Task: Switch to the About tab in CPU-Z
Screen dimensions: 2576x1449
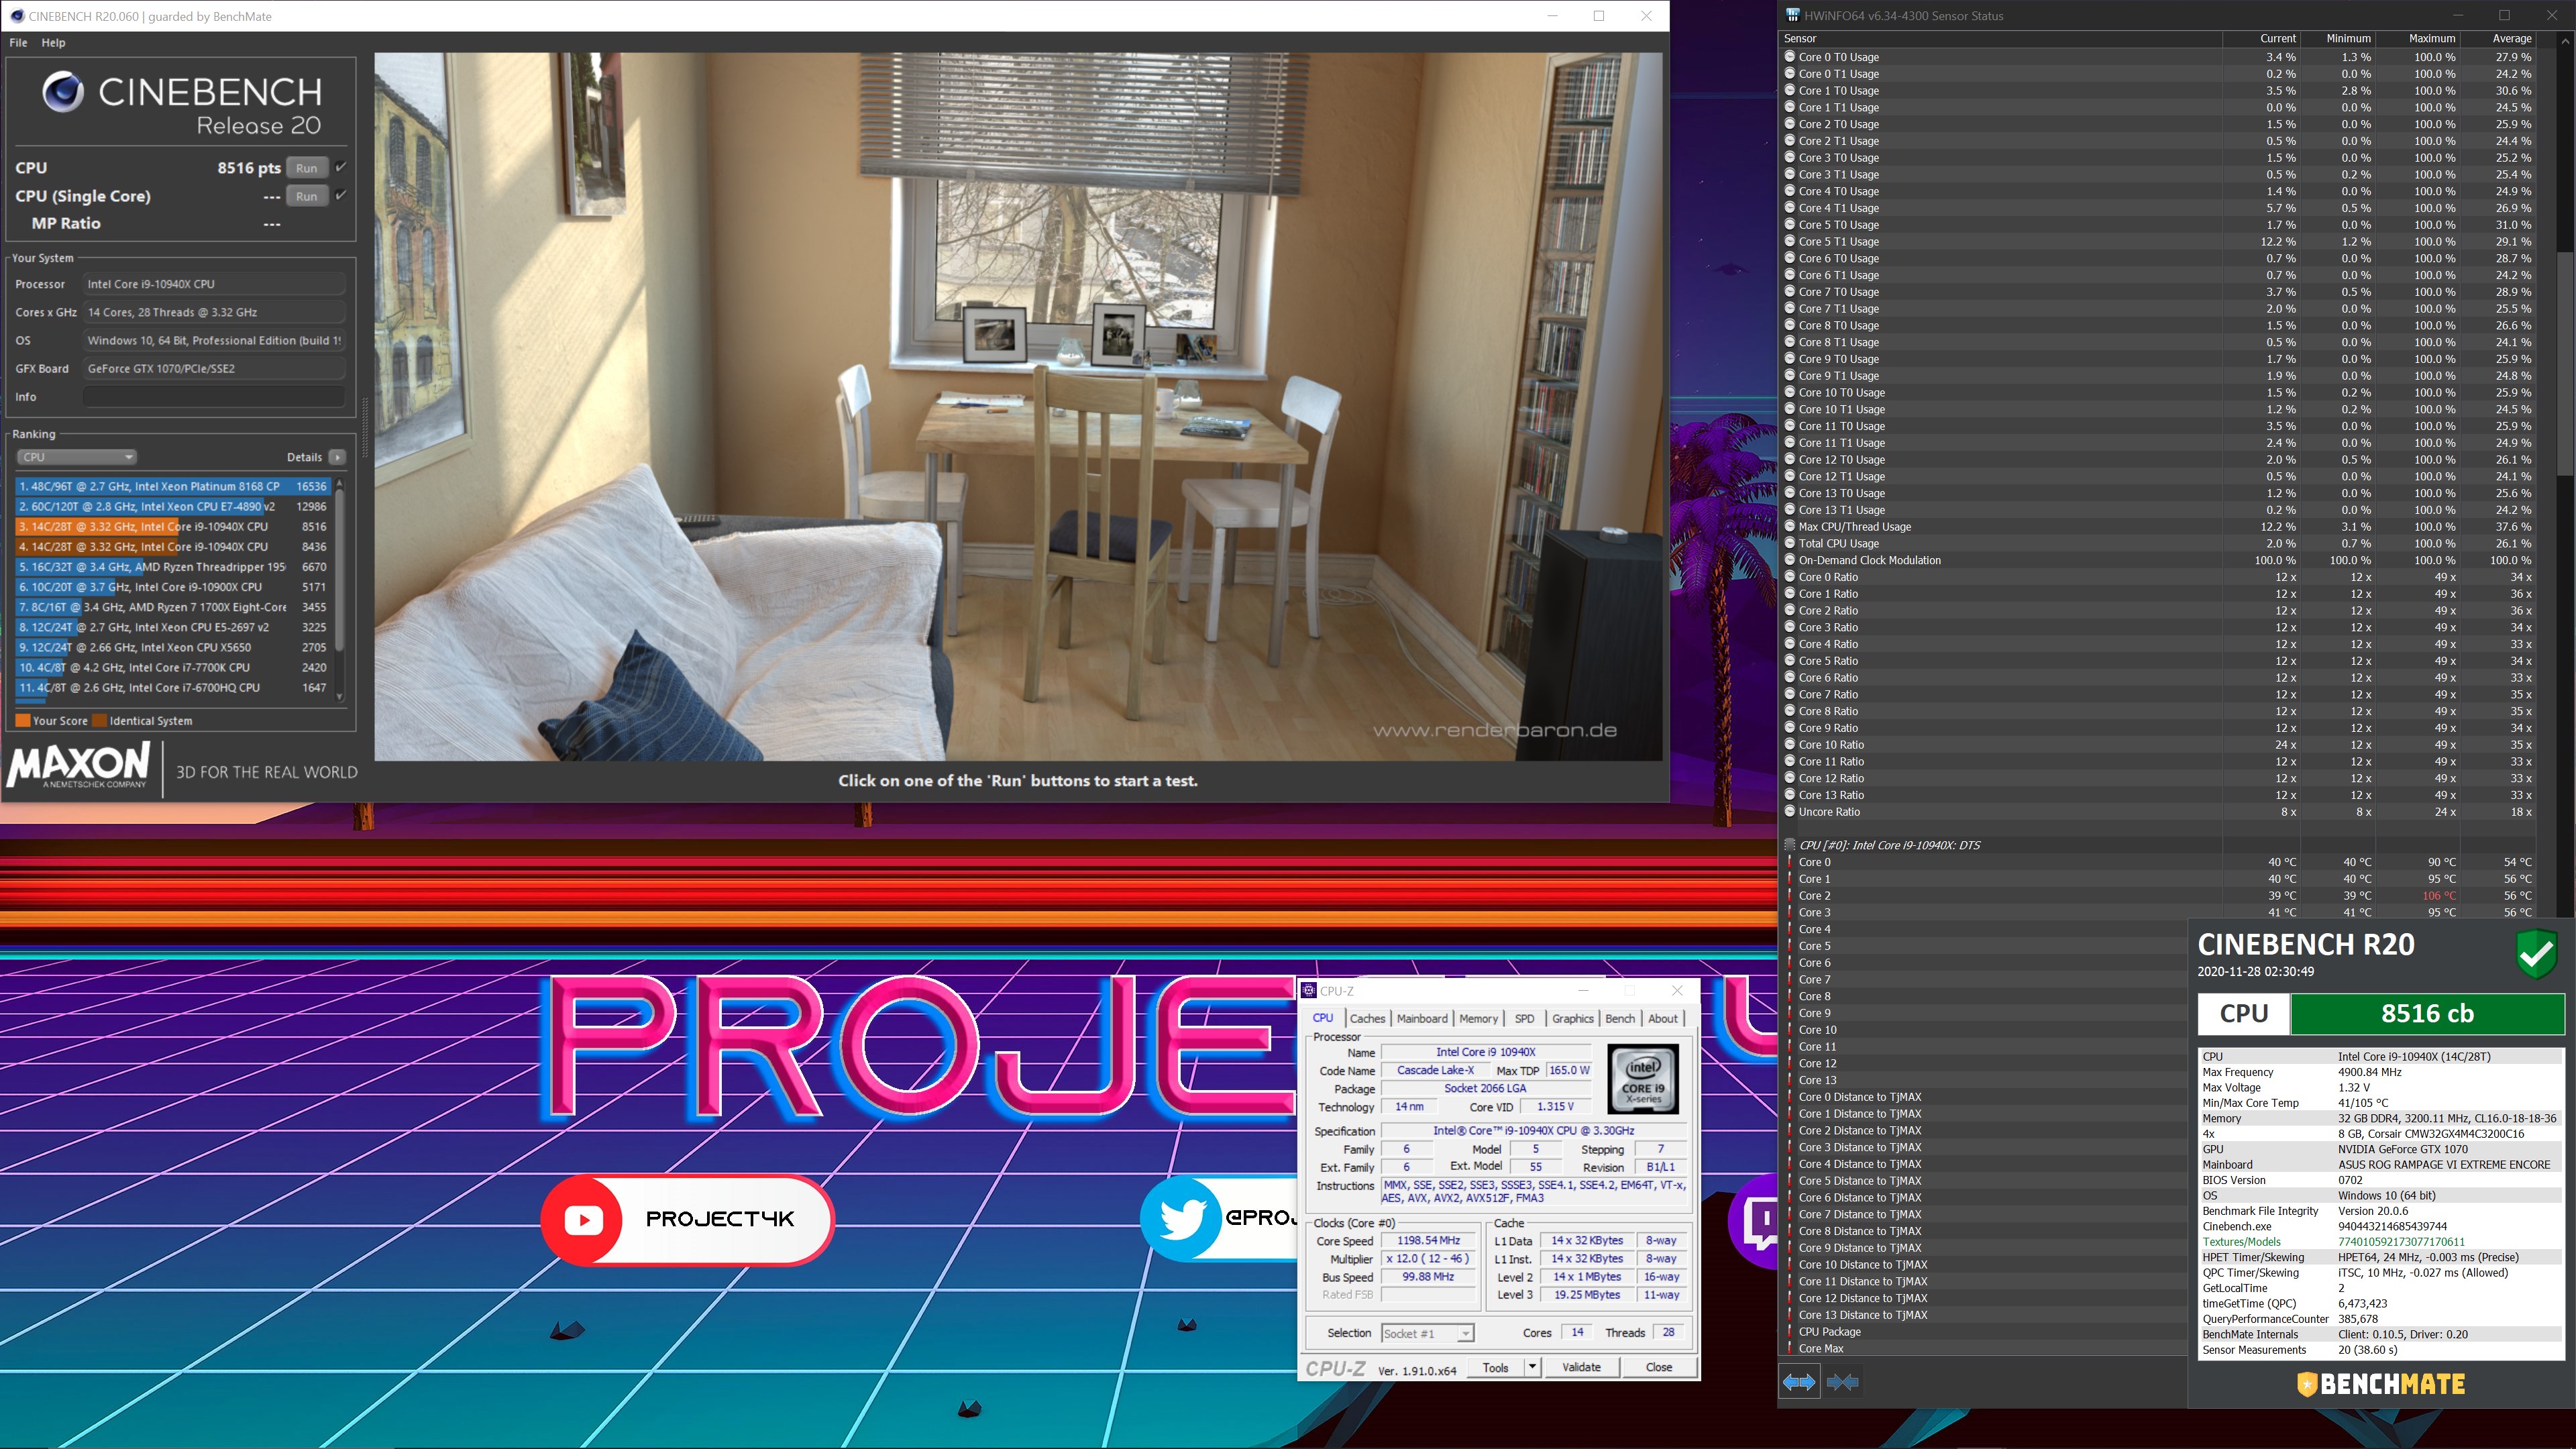Action: click(x=1663, y=1018)
